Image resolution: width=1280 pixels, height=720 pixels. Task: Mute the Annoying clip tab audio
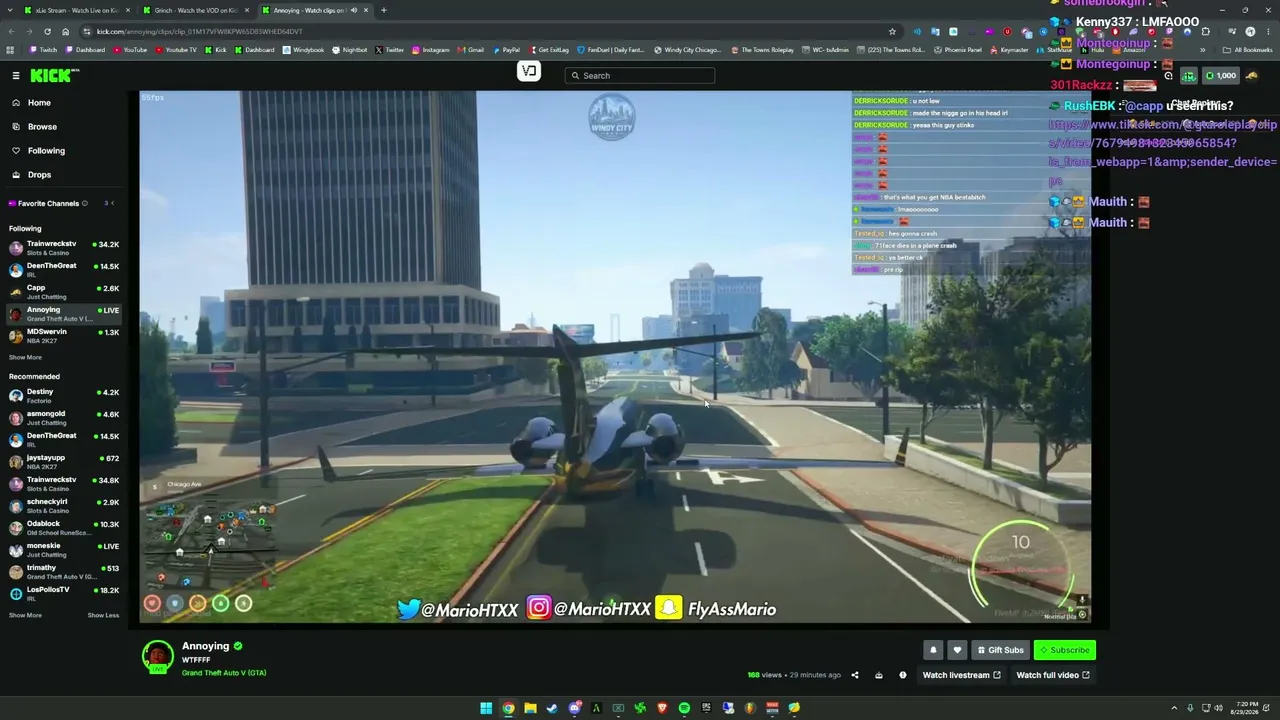click(352, 10)
